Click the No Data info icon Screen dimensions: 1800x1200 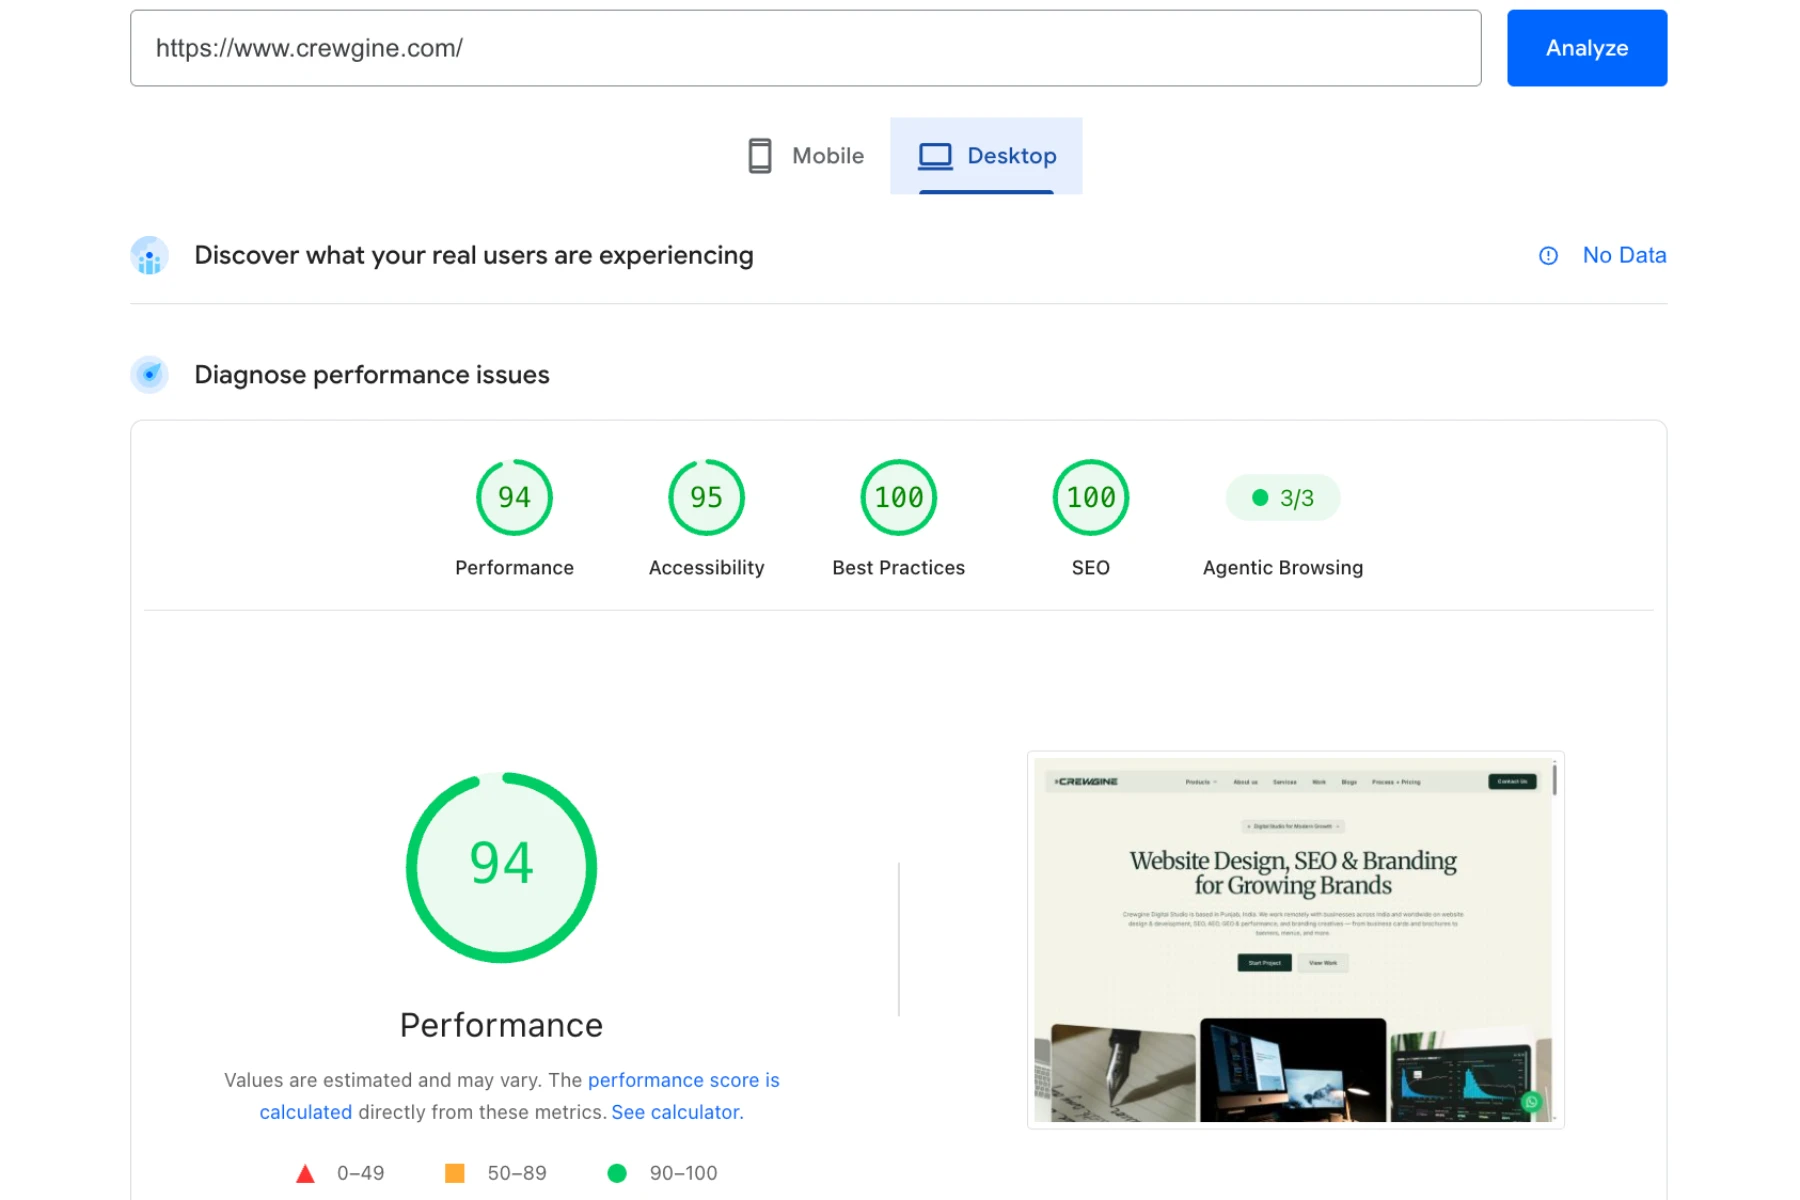tap(1548, 256)
